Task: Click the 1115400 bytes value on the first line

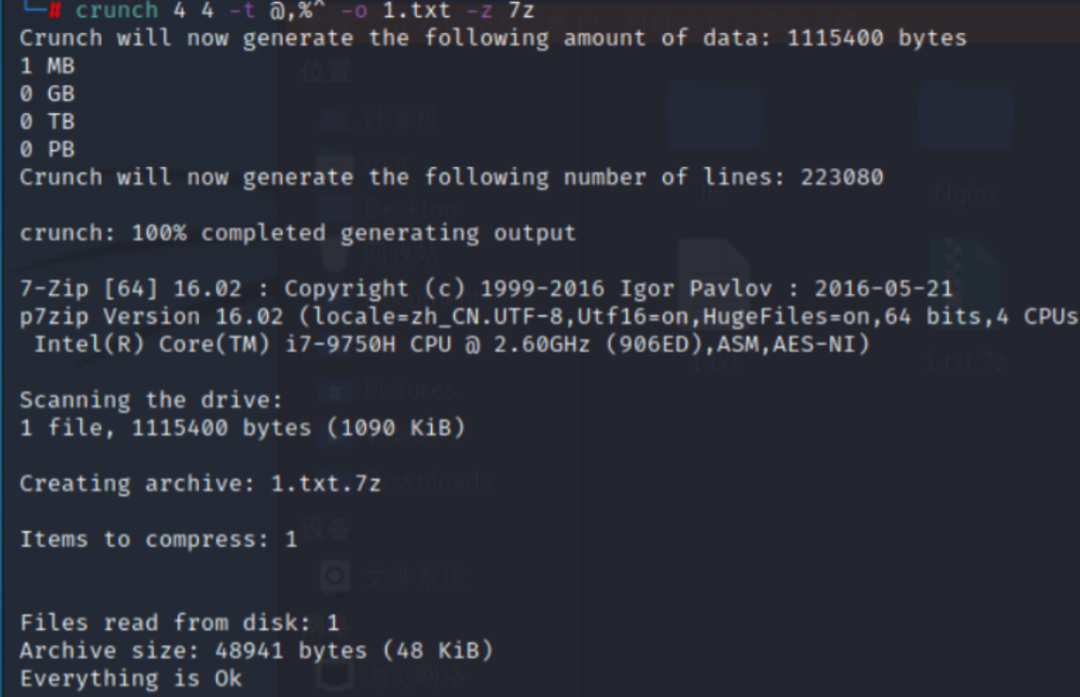Action: tap(876, 38)
